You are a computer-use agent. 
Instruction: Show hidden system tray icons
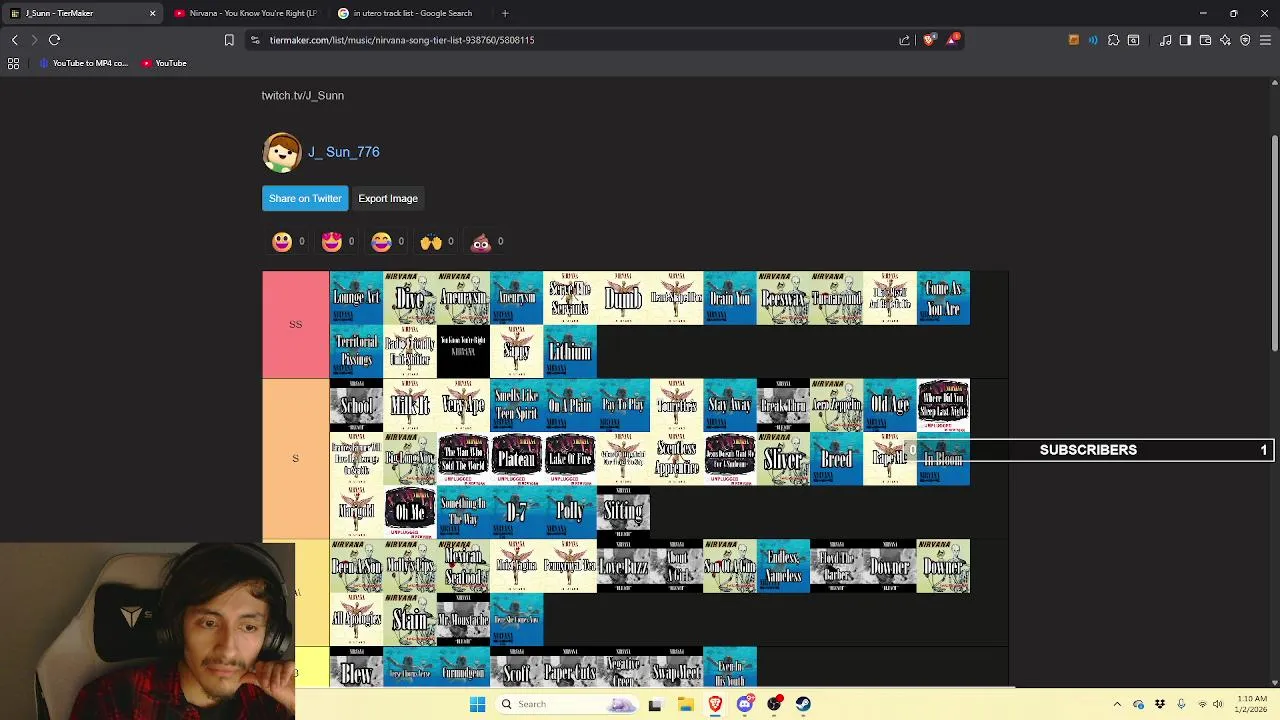1117,704
